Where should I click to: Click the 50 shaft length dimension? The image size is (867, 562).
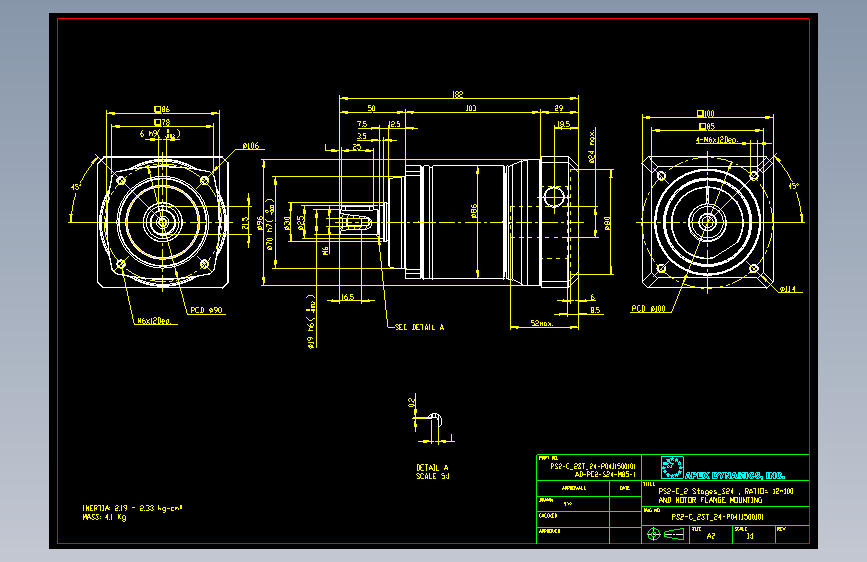[x=371, y=108]
